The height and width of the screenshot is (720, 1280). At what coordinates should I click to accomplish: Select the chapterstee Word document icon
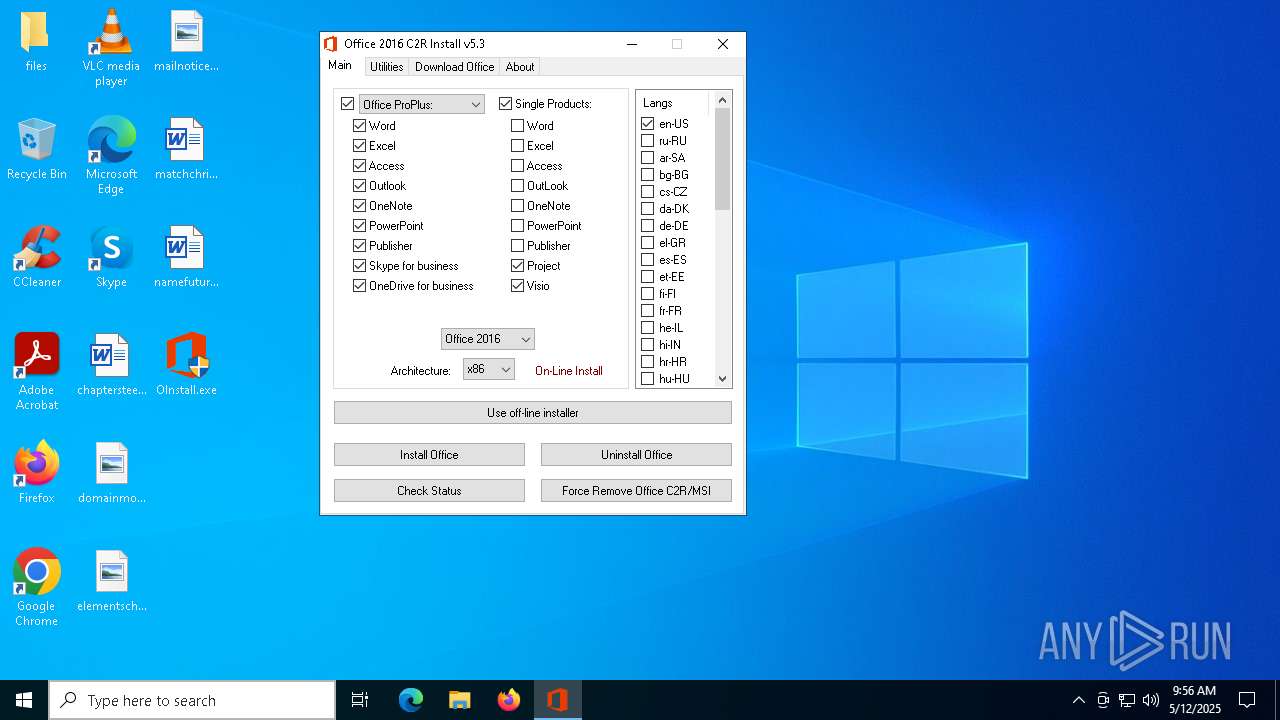(111, 364)
